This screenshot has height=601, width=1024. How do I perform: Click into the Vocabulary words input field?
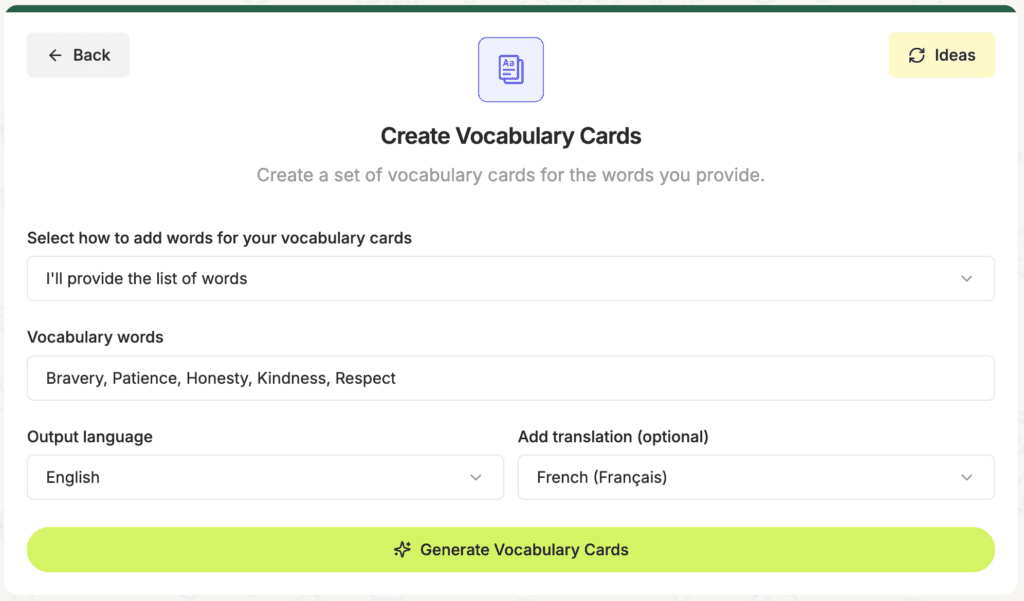point(511,378)
